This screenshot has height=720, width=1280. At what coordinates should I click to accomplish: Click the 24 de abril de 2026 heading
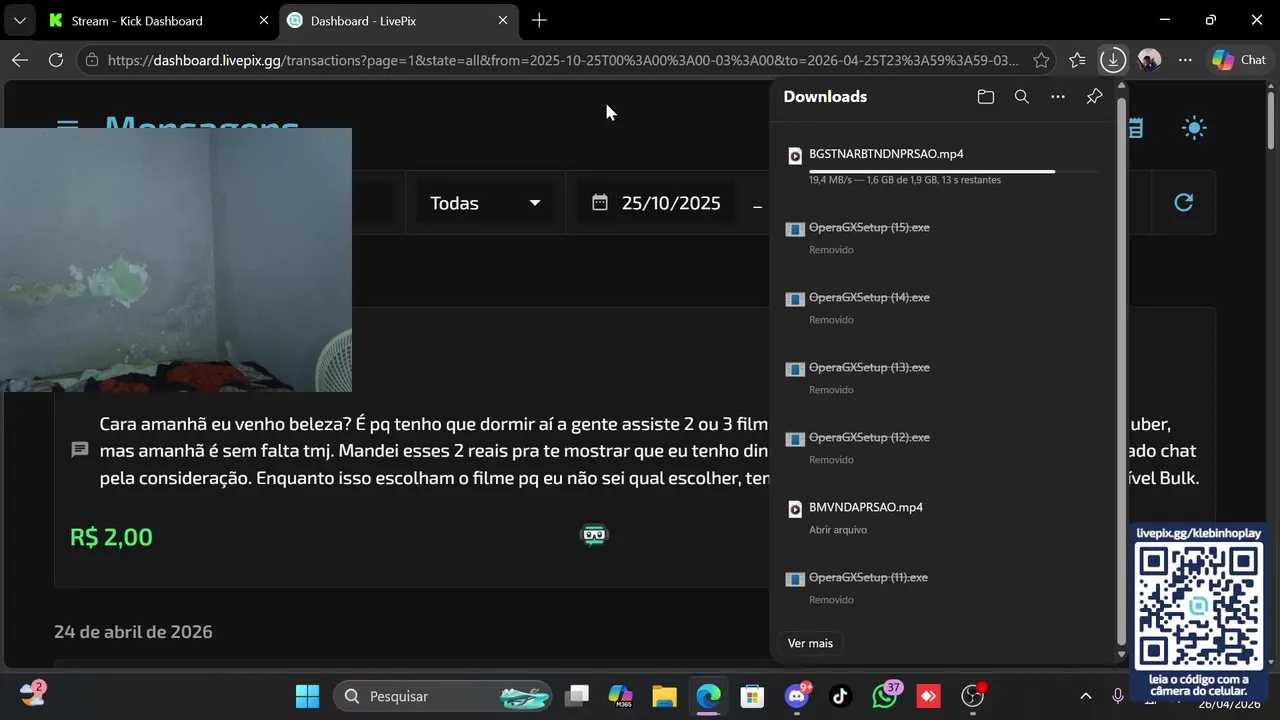click(x=133, y=632)
